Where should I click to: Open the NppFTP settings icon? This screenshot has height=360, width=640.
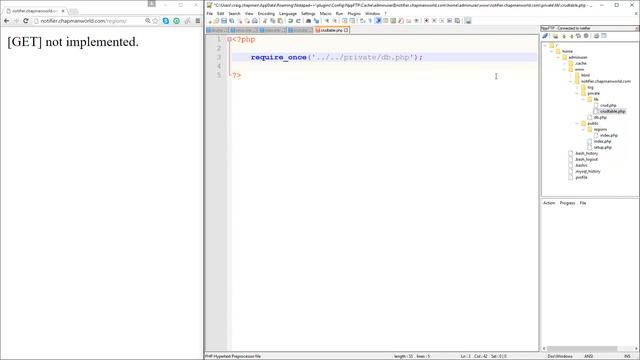pos(596,36)
